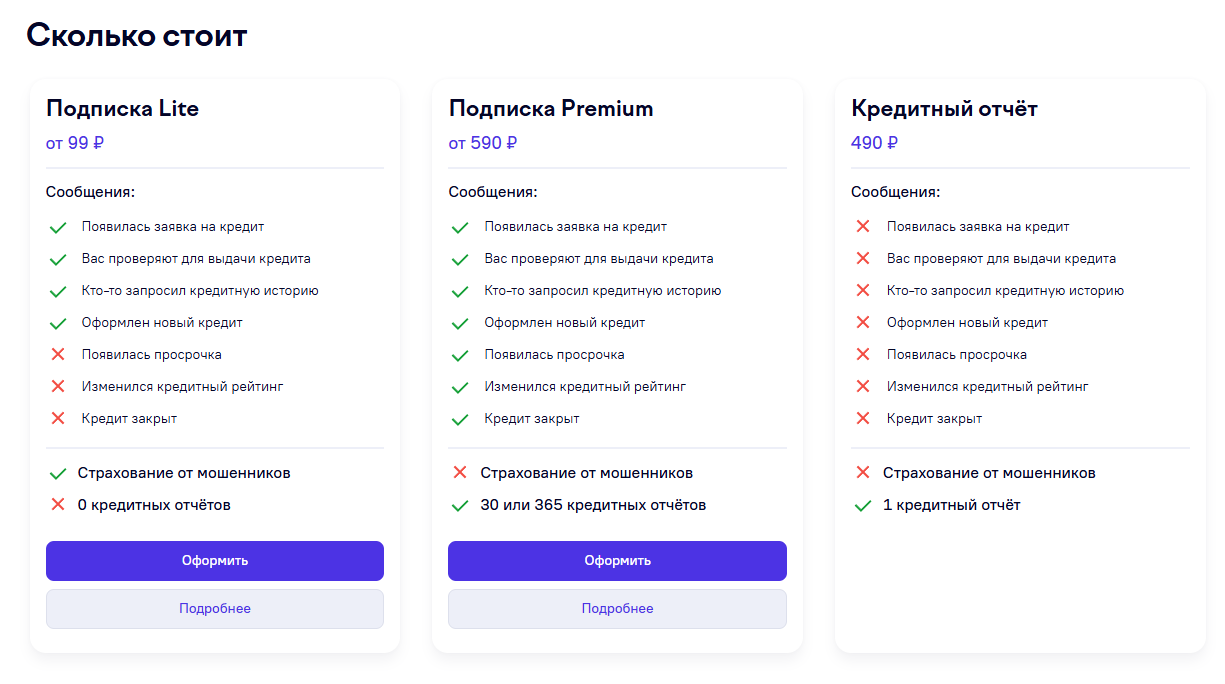Open 'Подробнее' for Подписка Lite

tap(215, 609)
